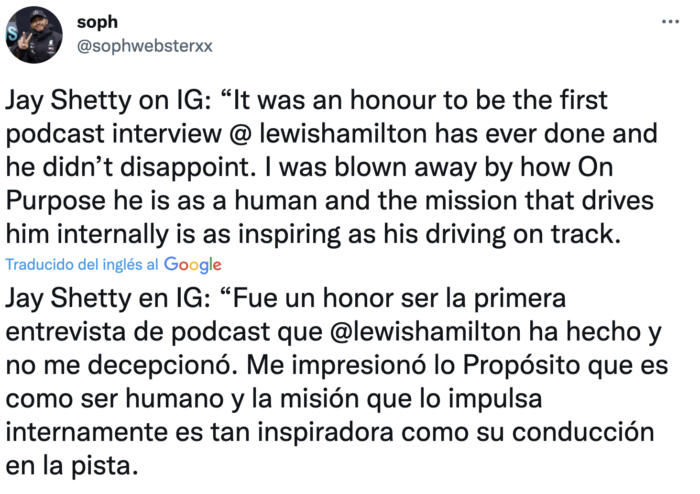This screenshot has height=494, width=700.
Task: Click the Google logo in translation notice
Action: 192,265
